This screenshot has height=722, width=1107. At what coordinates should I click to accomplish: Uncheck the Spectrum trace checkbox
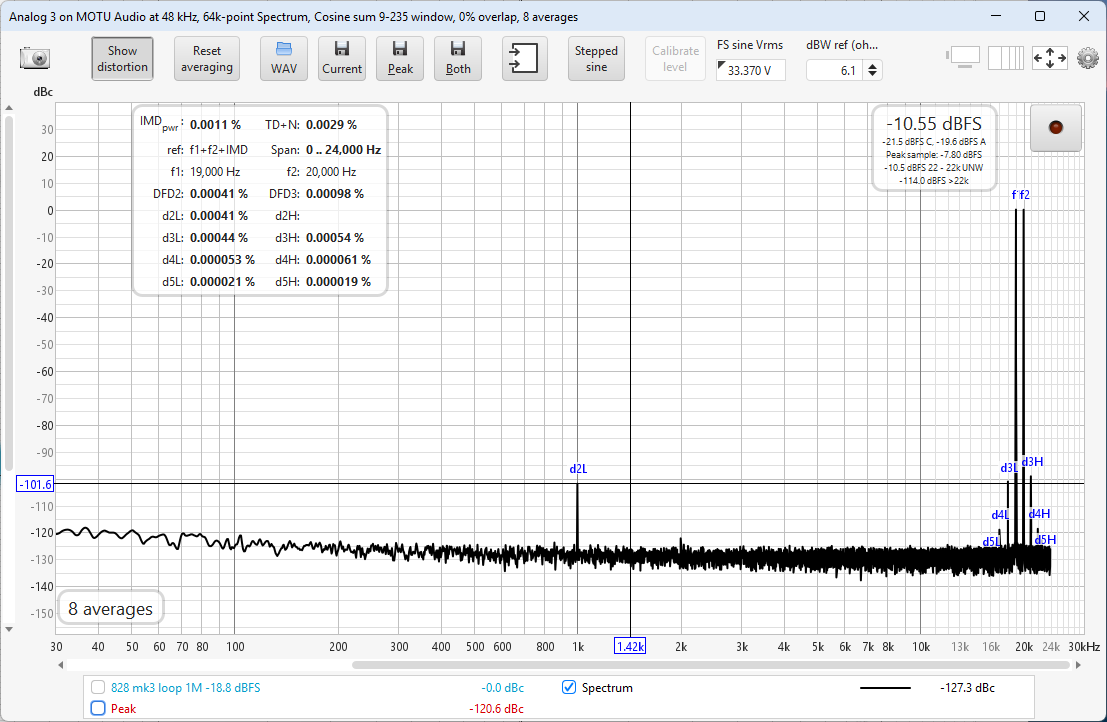[x=568, y=687]
